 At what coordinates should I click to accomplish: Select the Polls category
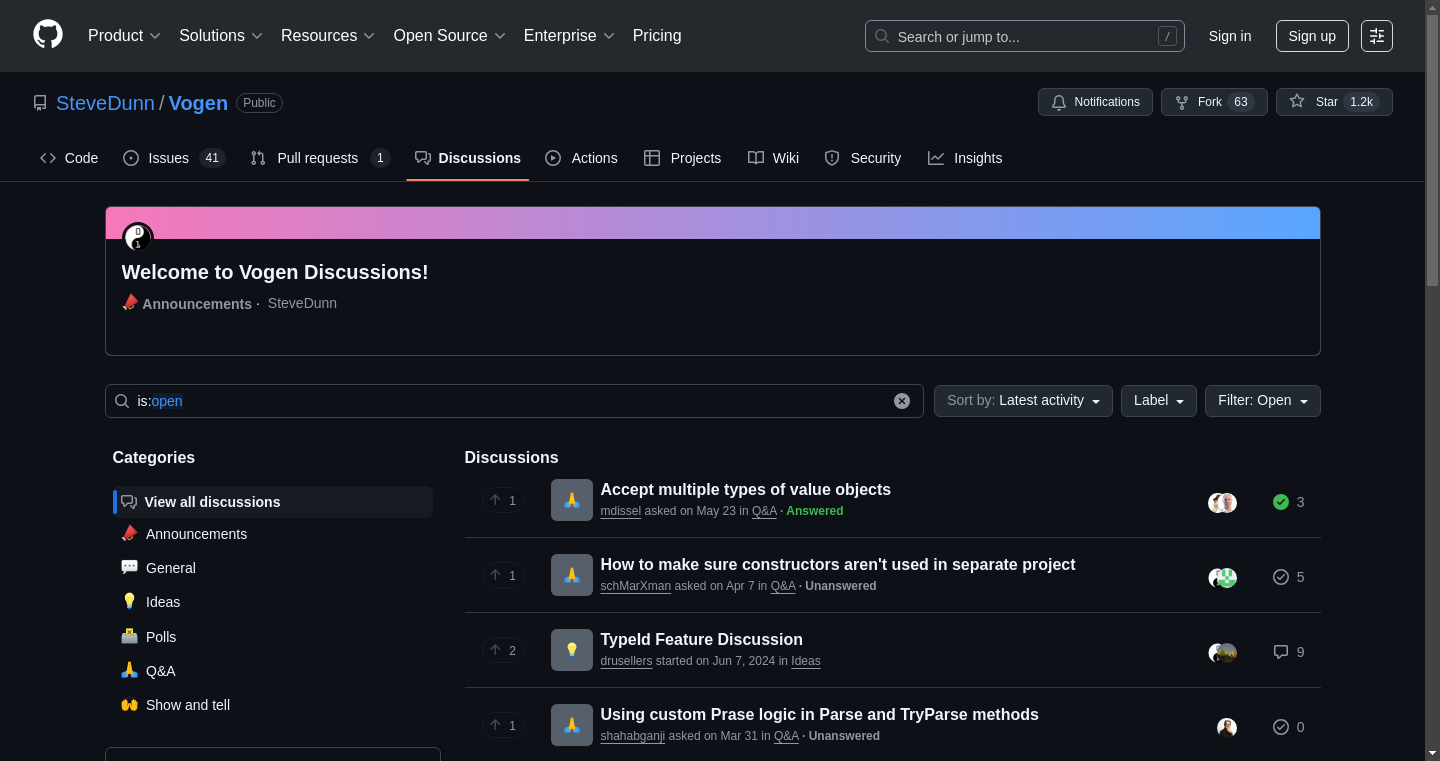273,637
